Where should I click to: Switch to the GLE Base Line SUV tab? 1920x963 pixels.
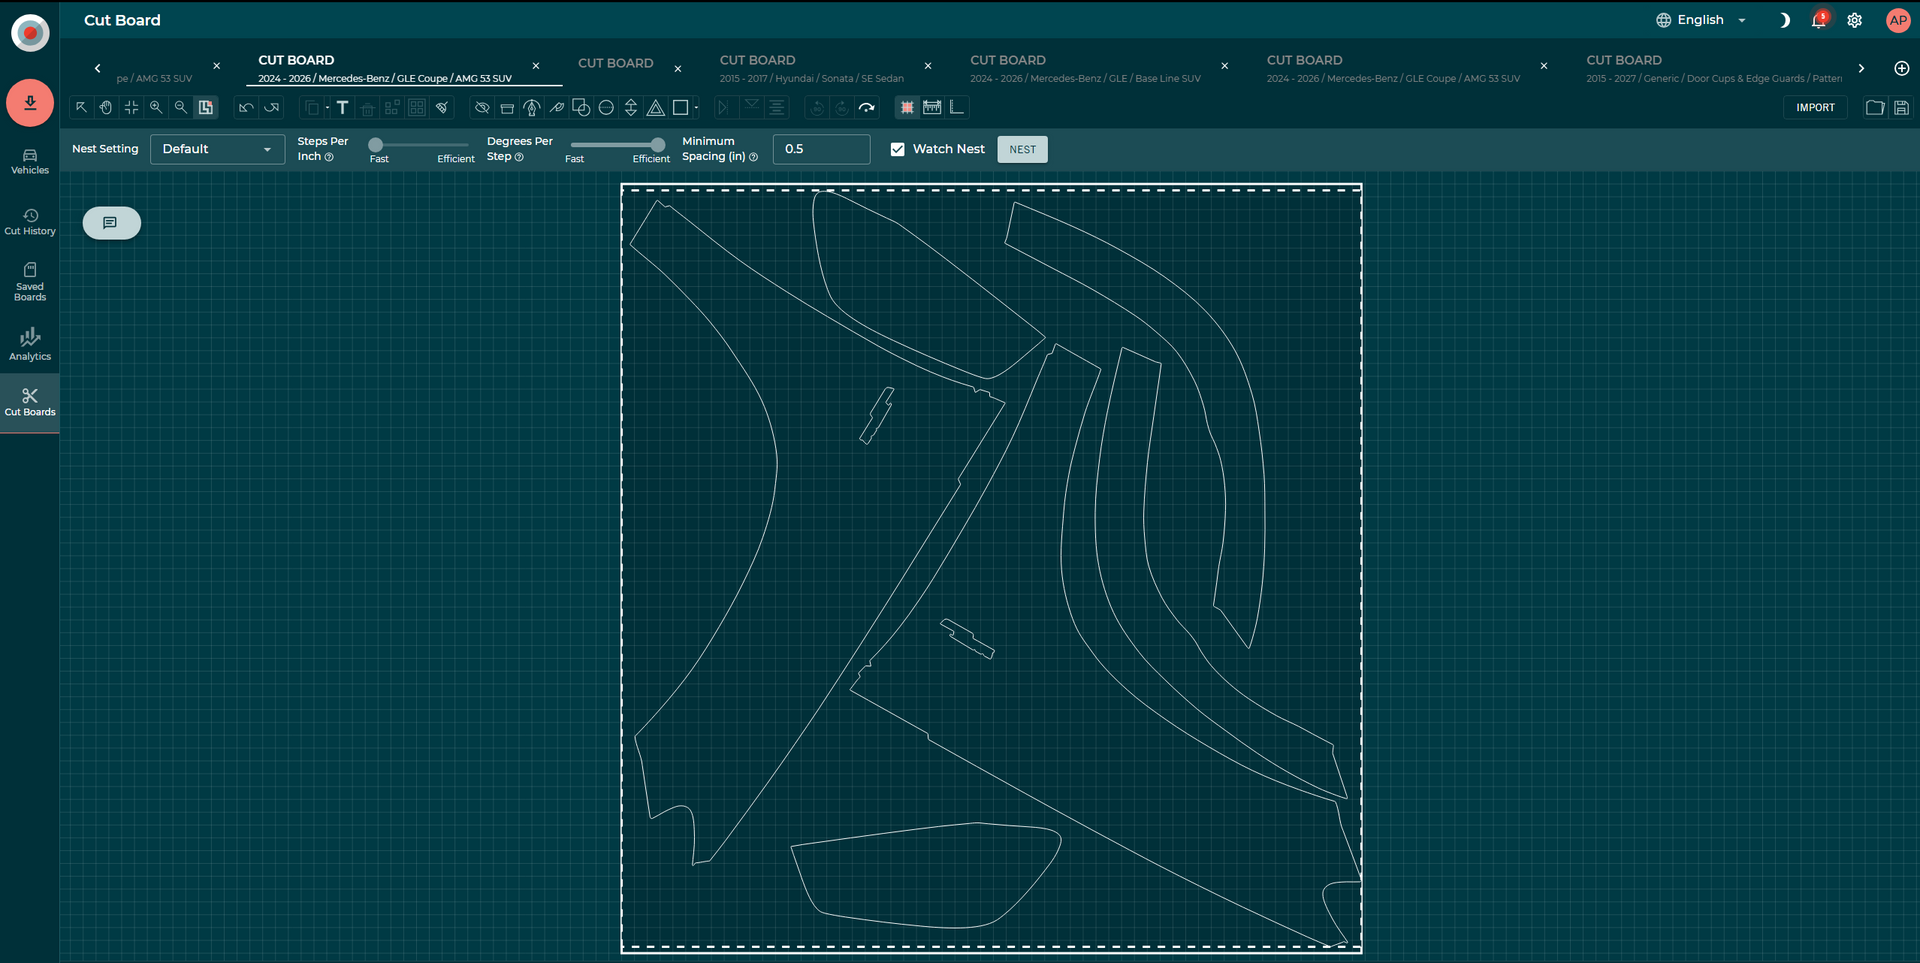(1086, 68)
